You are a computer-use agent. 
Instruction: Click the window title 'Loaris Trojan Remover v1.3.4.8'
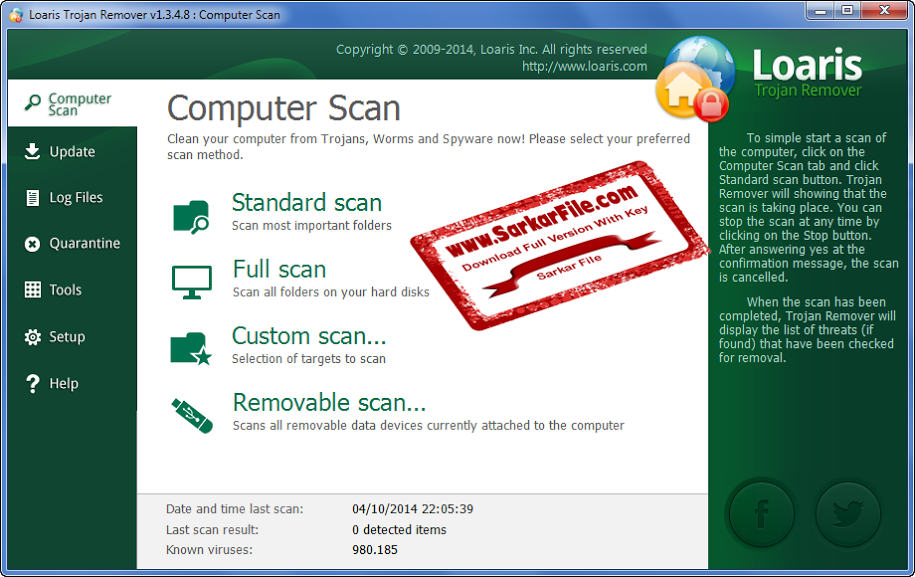[x=109, y=15]
